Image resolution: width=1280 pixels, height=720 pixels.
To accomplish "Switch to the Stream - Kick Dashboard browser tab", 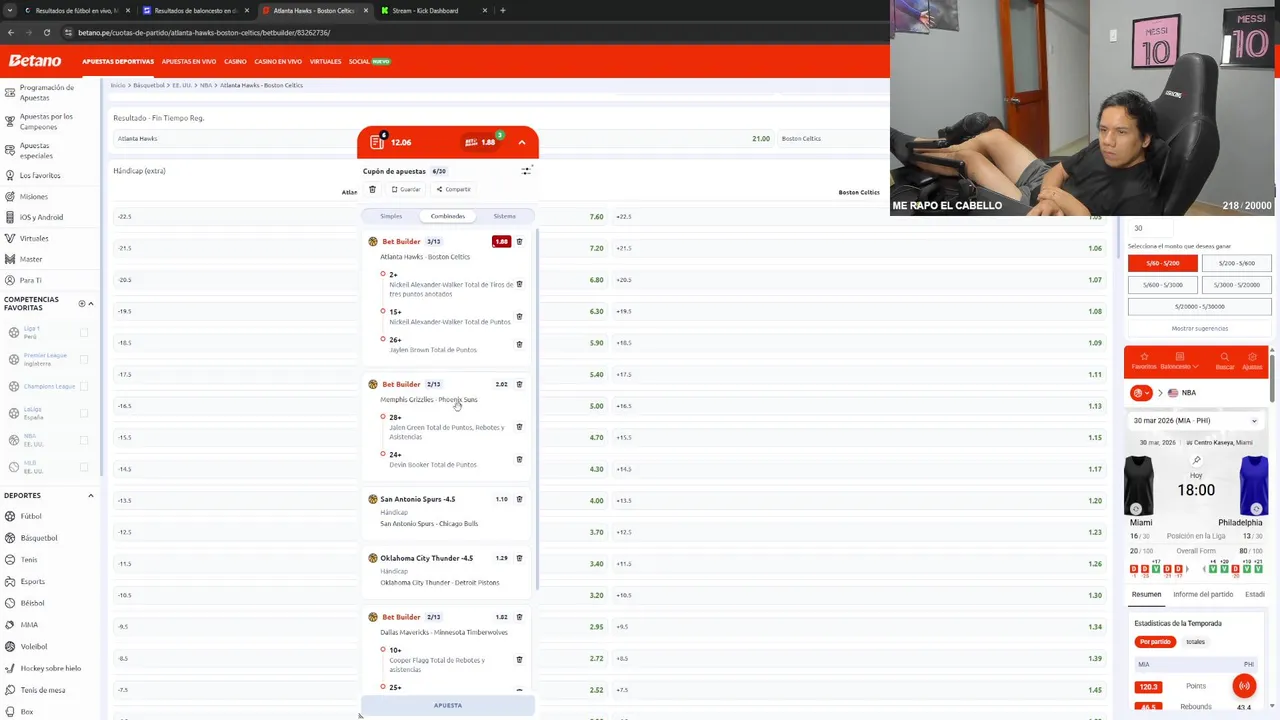I will coord(432,11).
